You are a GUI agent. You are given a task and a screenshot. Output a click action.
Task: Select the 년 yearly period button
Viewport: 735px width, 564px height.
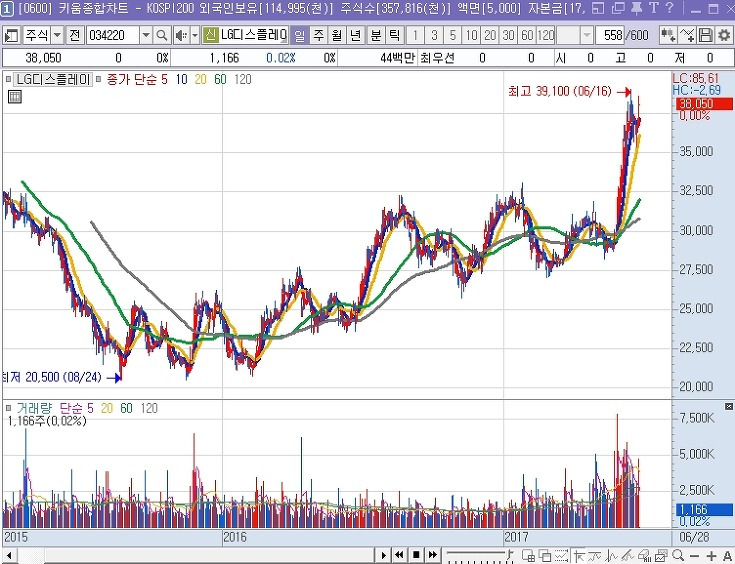(x=355, y=35)
